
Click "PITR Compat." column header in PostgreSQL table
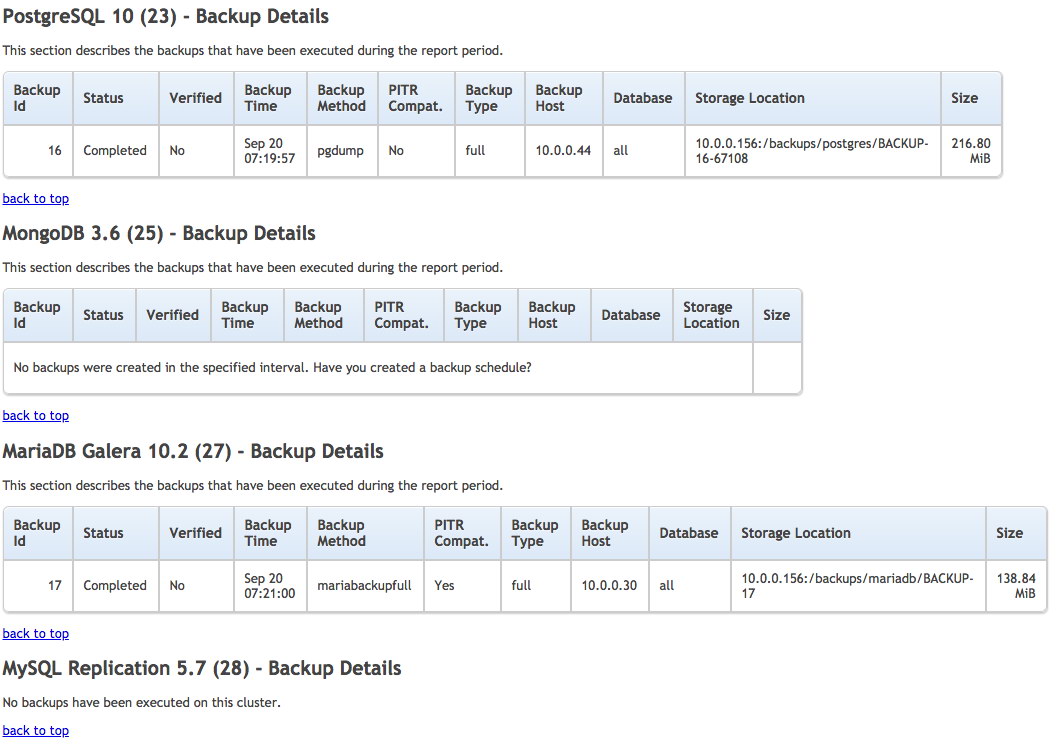click(416, 98)
